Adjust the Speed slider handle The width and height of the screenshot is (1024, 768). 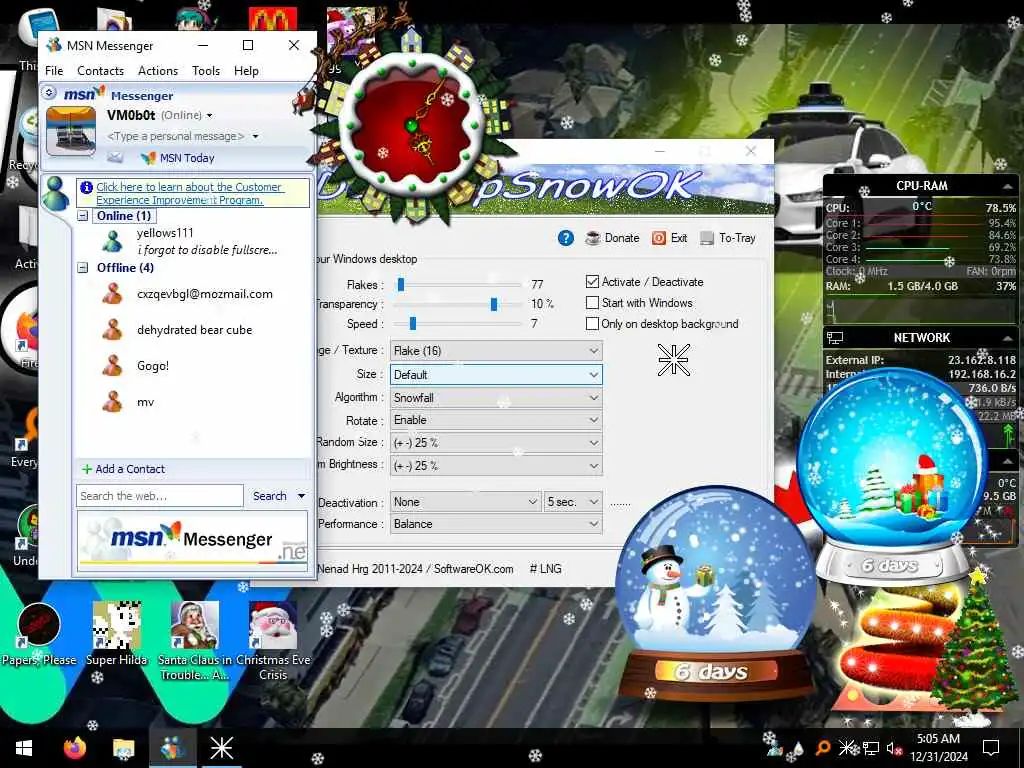tap(413, 323)
